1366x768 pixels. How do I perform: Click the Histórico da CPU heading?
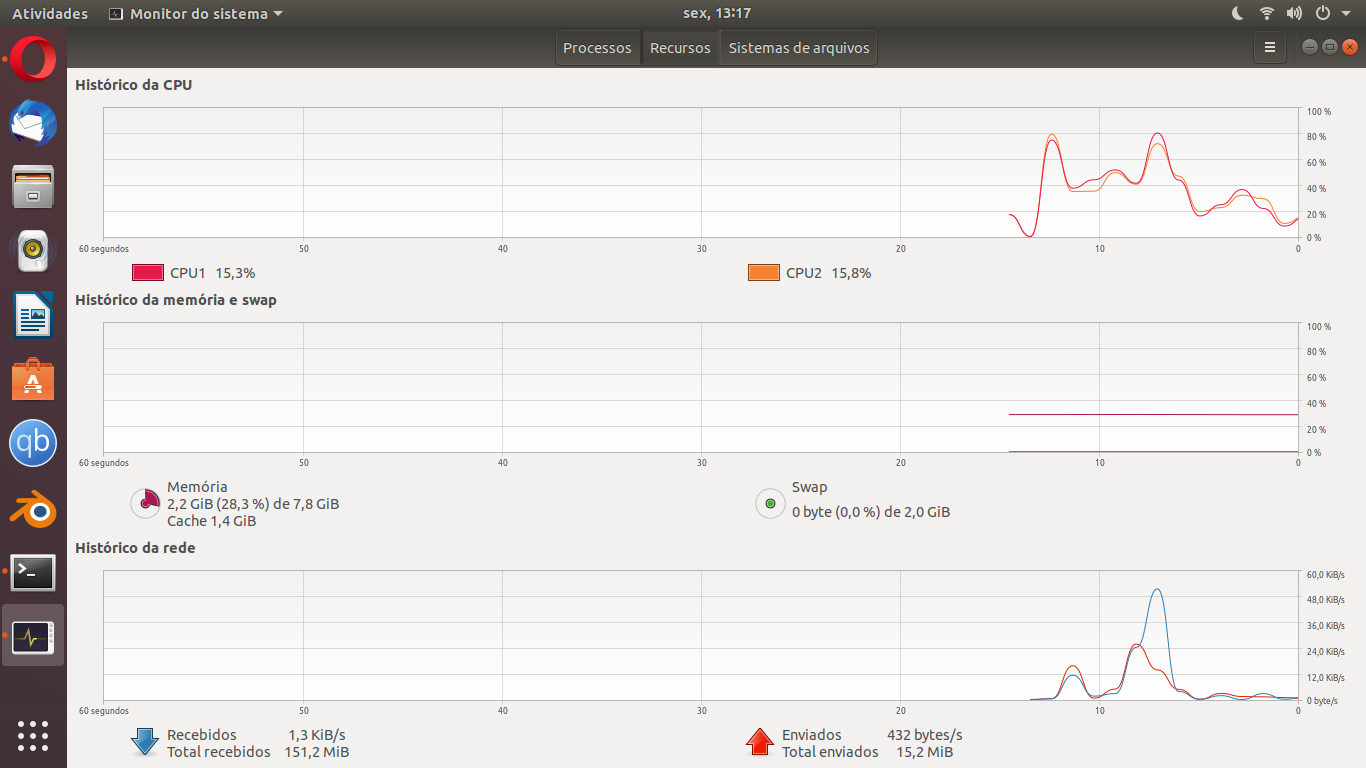[x=134, y=85]
